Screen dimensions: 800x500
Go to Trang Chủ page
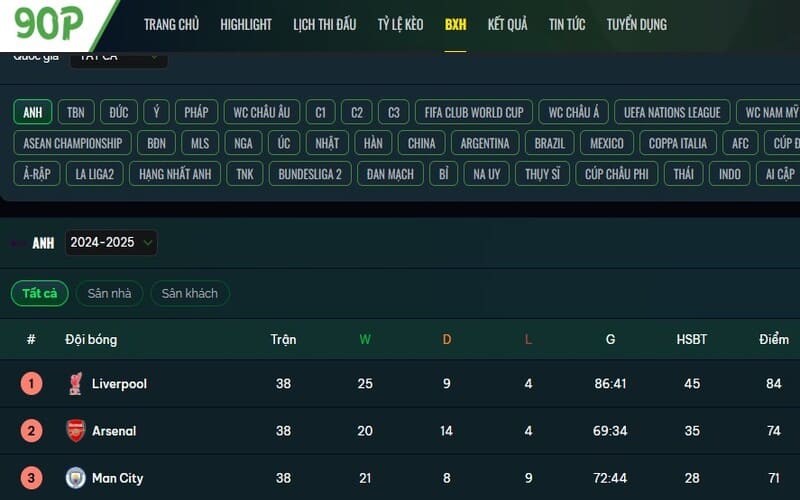[171, 24]
